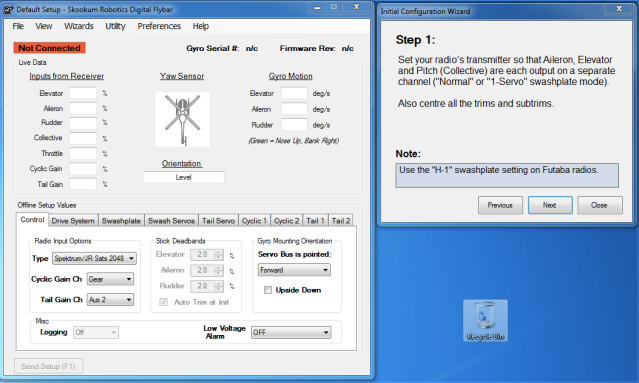Toggle Auto Trim at Init checkbox
Image resolution: width=639 pixels, height=383 pixels.
tap(163, 302)
